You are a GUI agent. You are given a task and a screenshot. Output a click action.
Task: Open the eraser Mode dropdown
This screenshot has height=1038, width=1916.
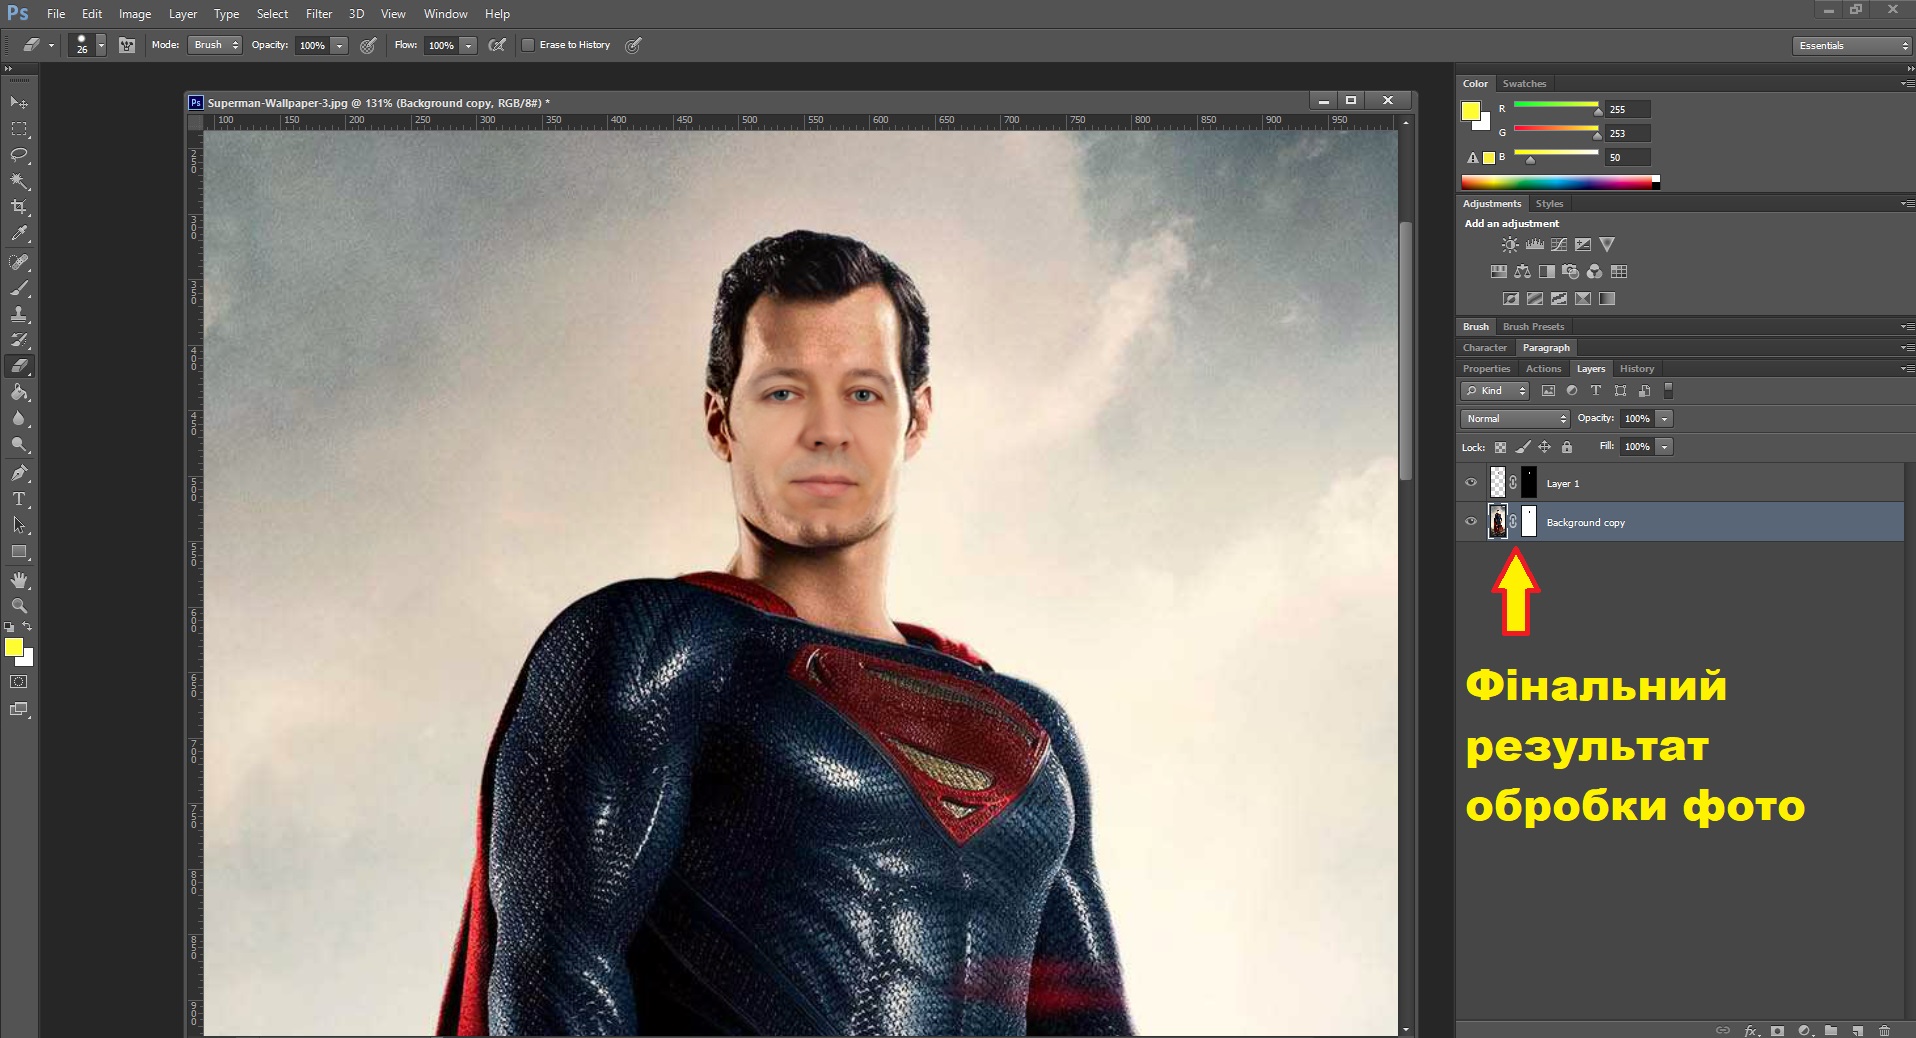214,45
